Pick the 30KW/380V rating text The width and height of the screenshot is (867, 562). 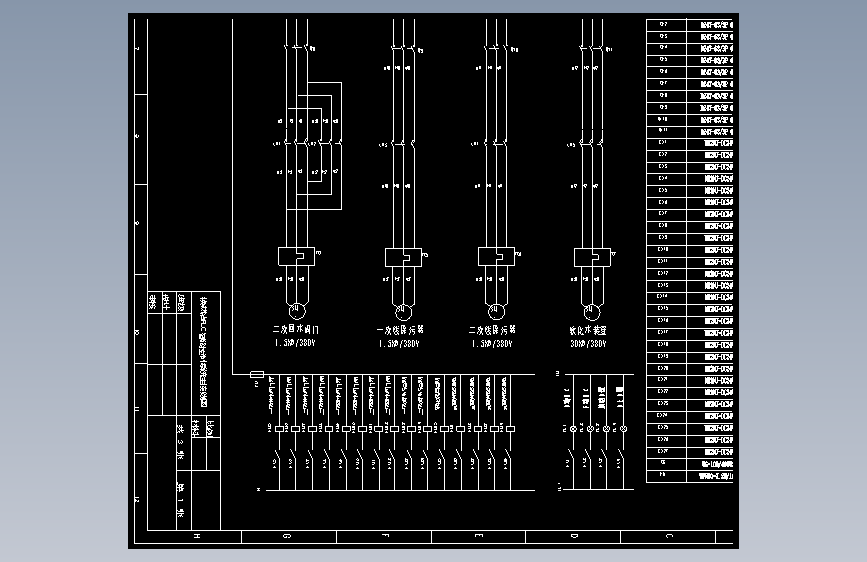tap(588, 344)
